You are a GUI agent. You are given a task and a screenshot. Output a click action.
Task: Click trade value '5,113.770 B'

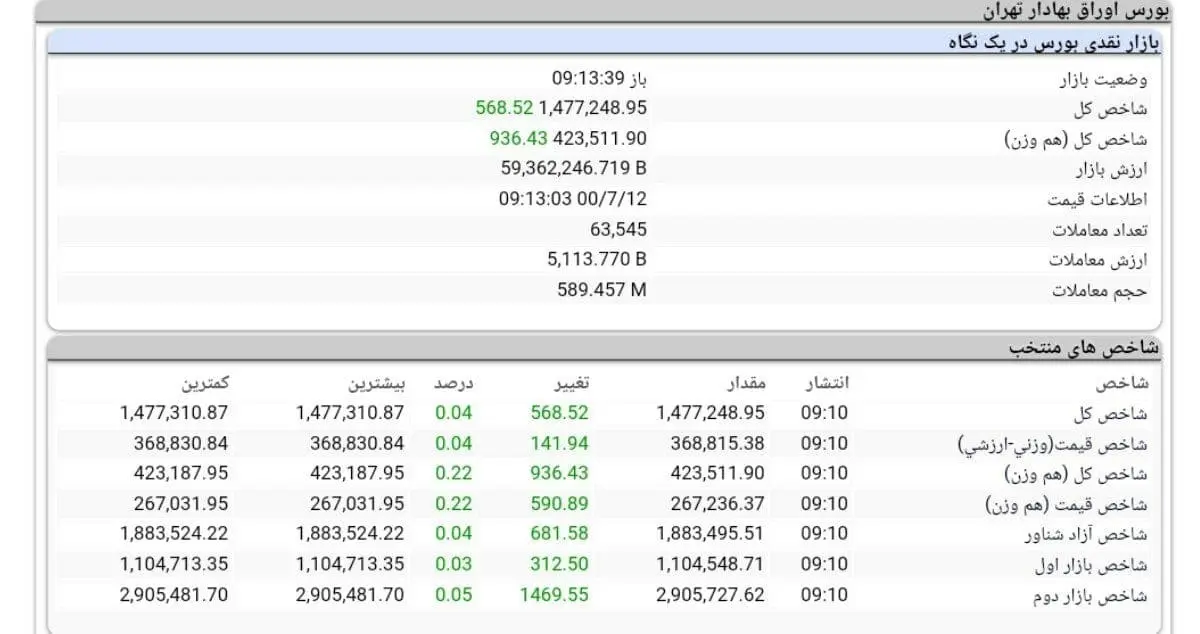point(597,259)
